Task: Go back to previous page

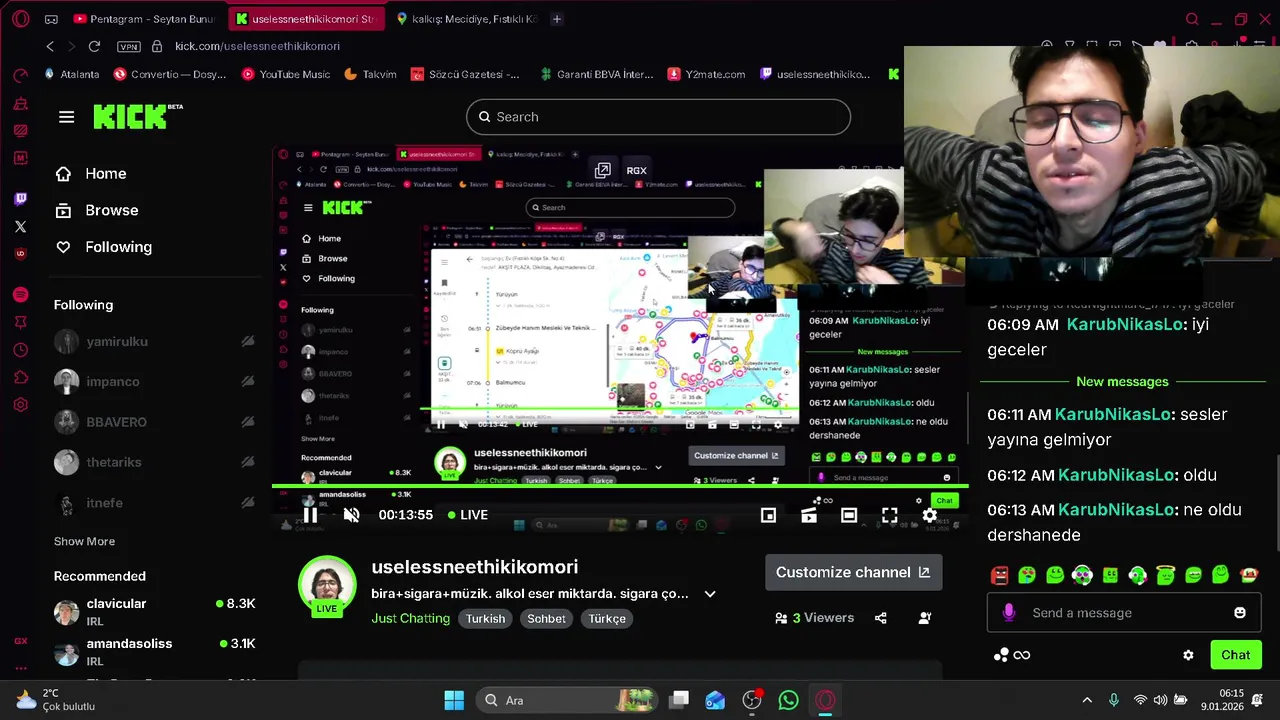Action: [50, 46]
